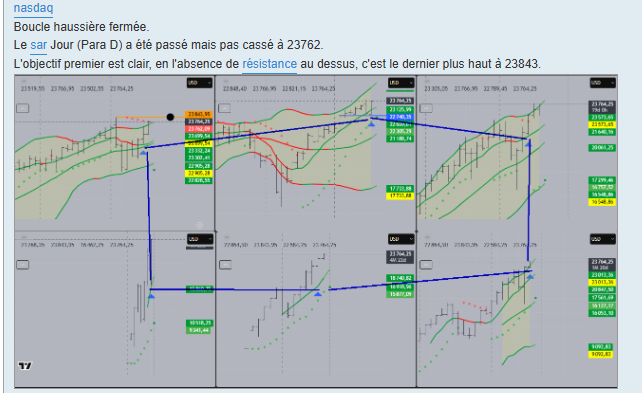The height and width of the screenshot is (393, 642).
Task: Select green 22828,55 price label
Action: pyautogui.click(x=199, y=181)
